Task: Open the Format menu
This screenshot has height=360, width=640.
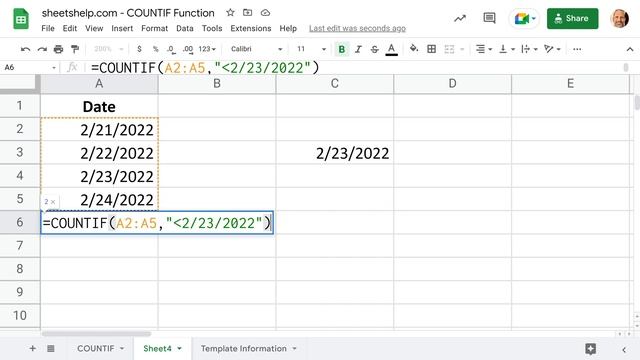Action: (x=154, y=28)
